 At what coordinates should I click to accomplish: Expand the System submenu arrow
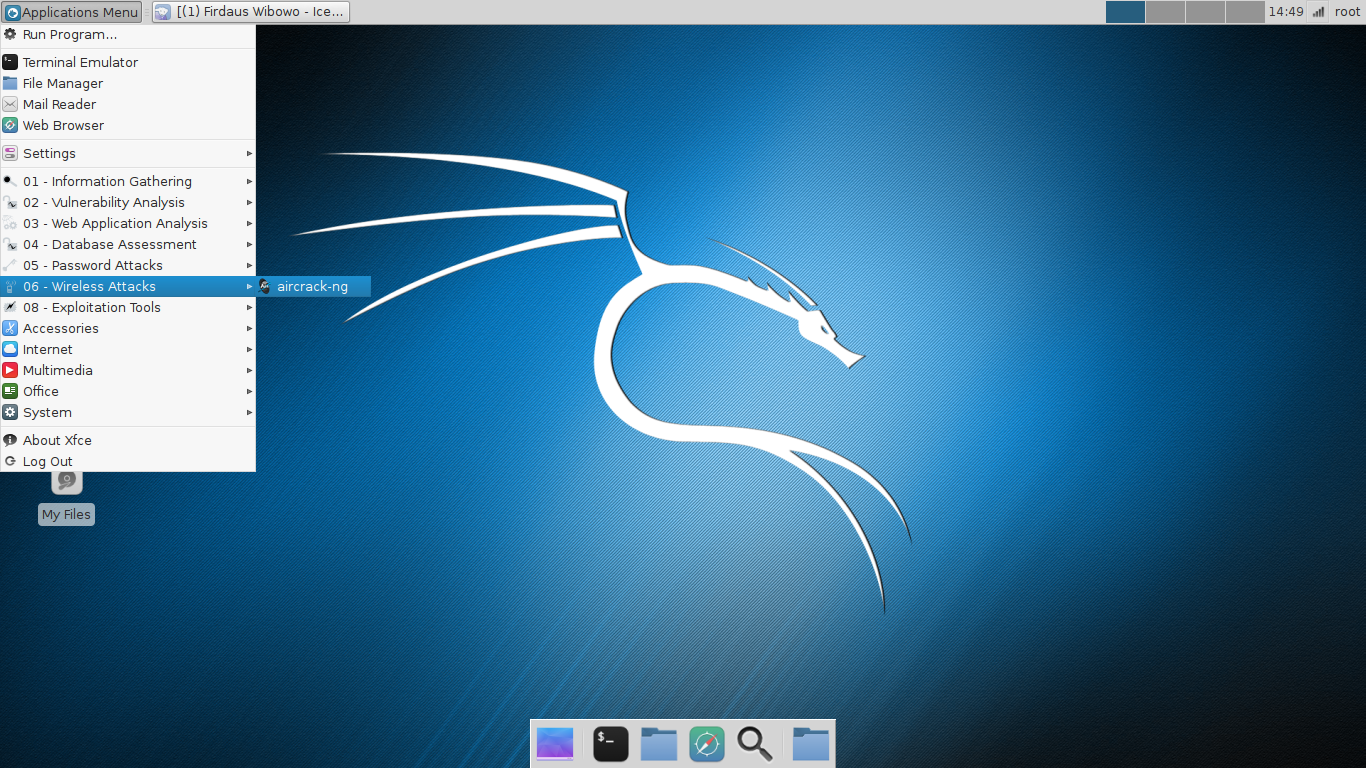click(x=249, y=412)
